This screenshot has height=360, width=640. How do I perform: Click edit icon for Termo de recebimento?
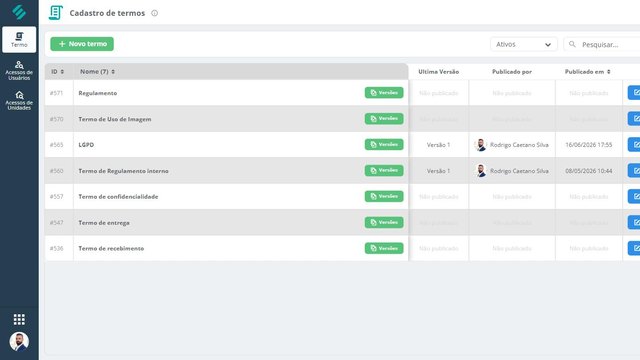tap(635, 248)
